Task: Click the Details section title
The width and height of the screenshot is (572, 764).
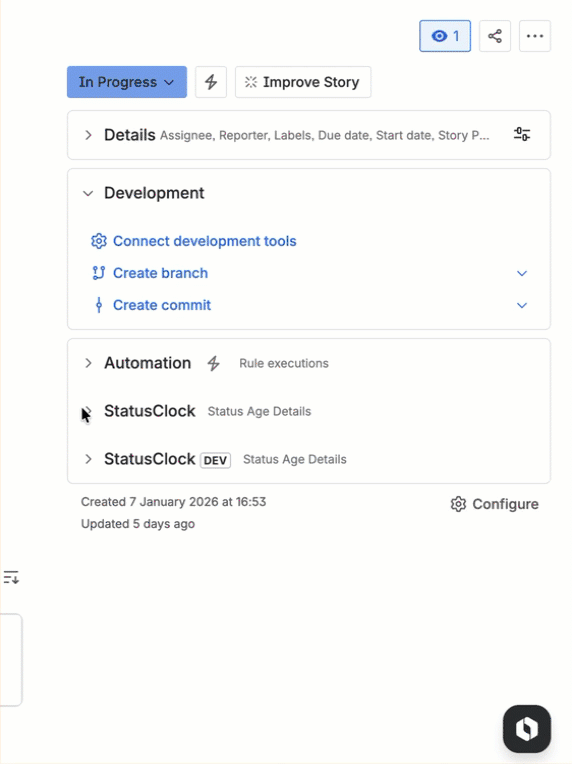Action: tap(130, 135)
